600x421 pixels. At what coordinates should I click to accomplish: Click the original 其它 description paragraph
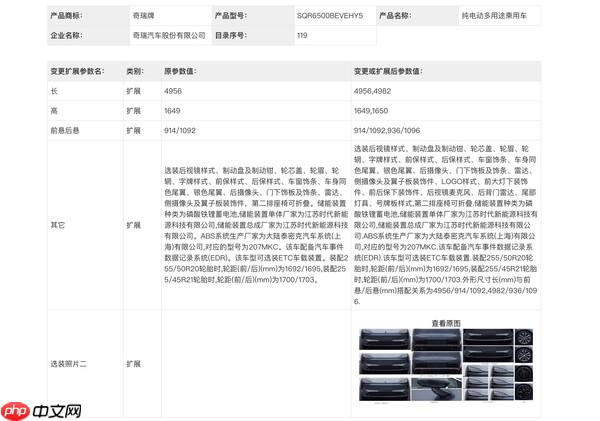point(256,225)
